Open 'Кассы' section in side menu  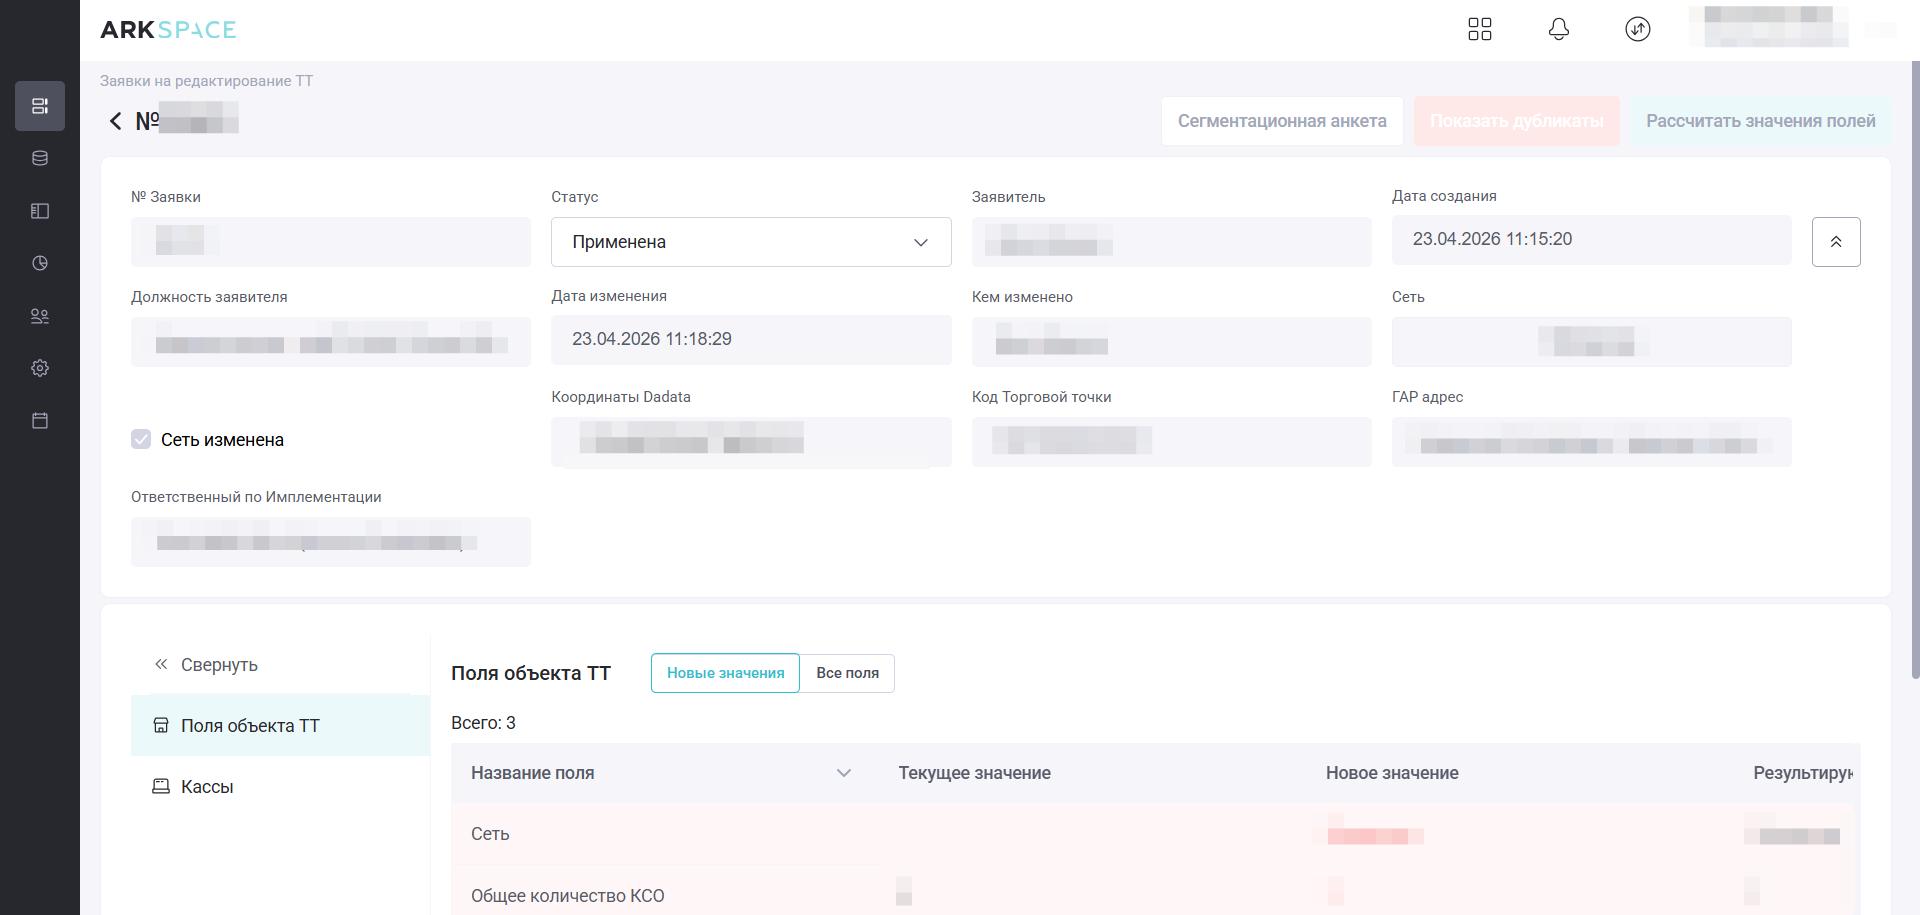[x=206, y=787]
